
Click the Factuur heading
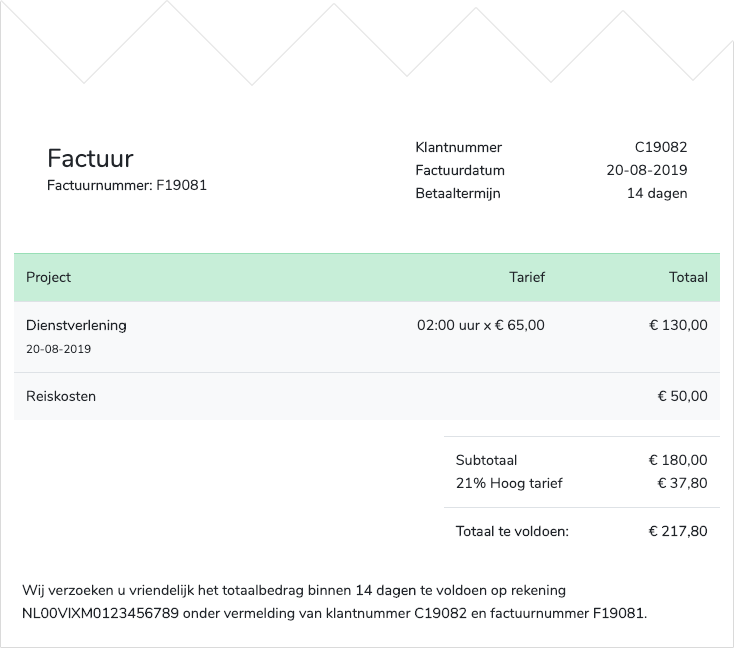(90, 159)
